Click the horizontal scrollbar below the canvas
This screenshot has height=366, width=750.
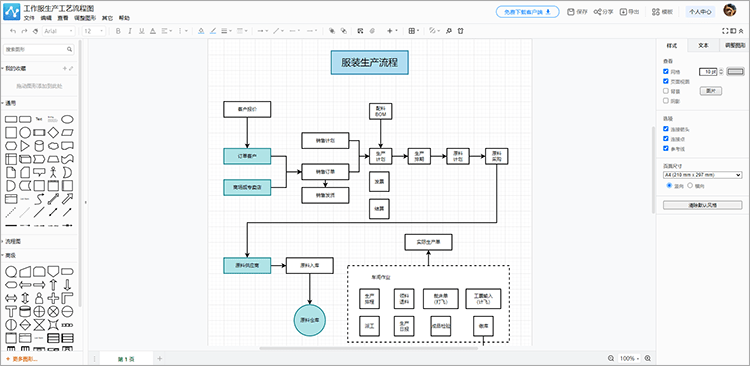[x=368, y=348]
